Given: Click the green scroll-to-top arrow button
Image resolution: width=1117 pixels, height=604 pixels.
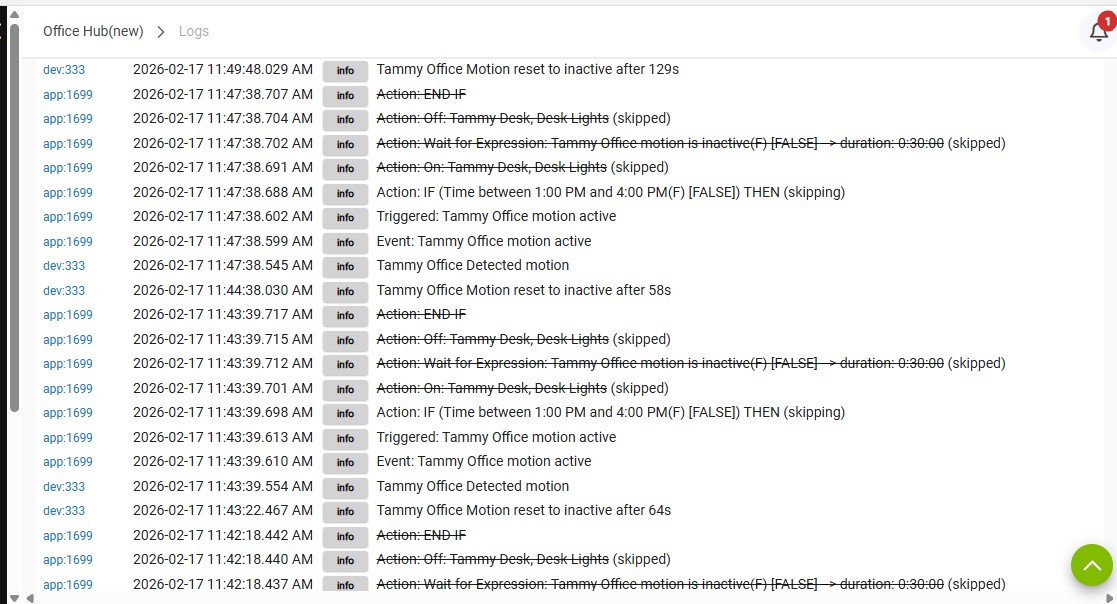Looking at the screenshot, I should click(1091, 565).
